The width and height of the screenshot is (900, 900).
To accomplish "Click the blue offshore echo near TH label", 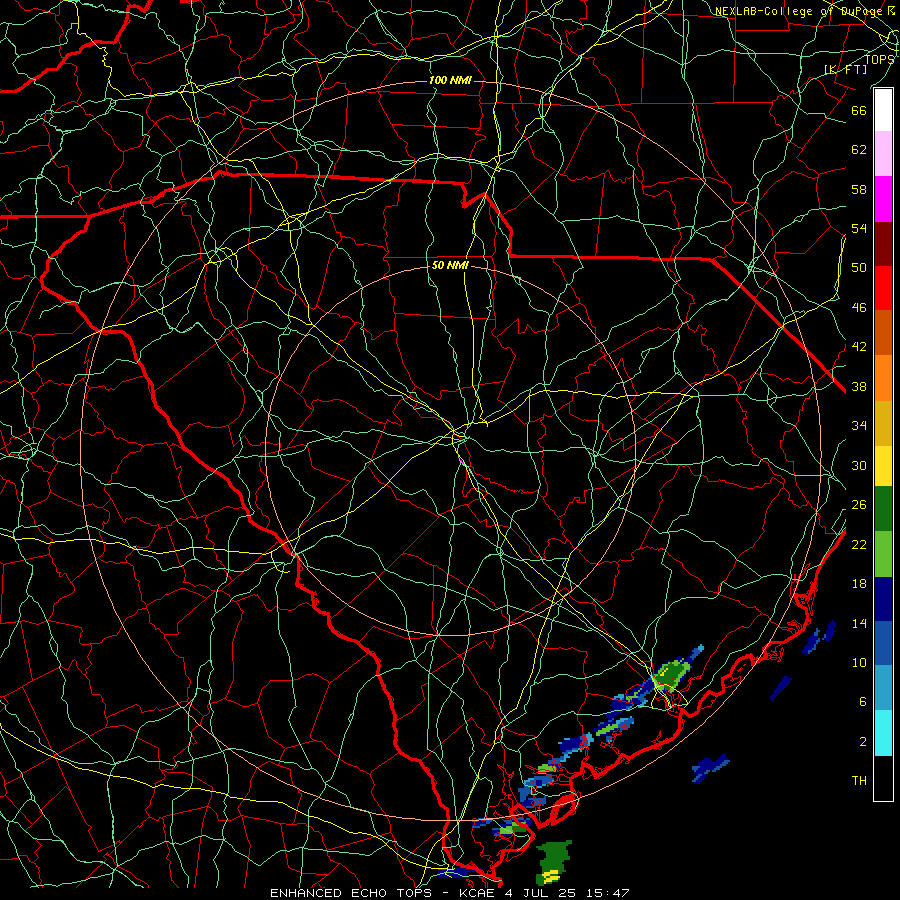I will coord(710,767).
